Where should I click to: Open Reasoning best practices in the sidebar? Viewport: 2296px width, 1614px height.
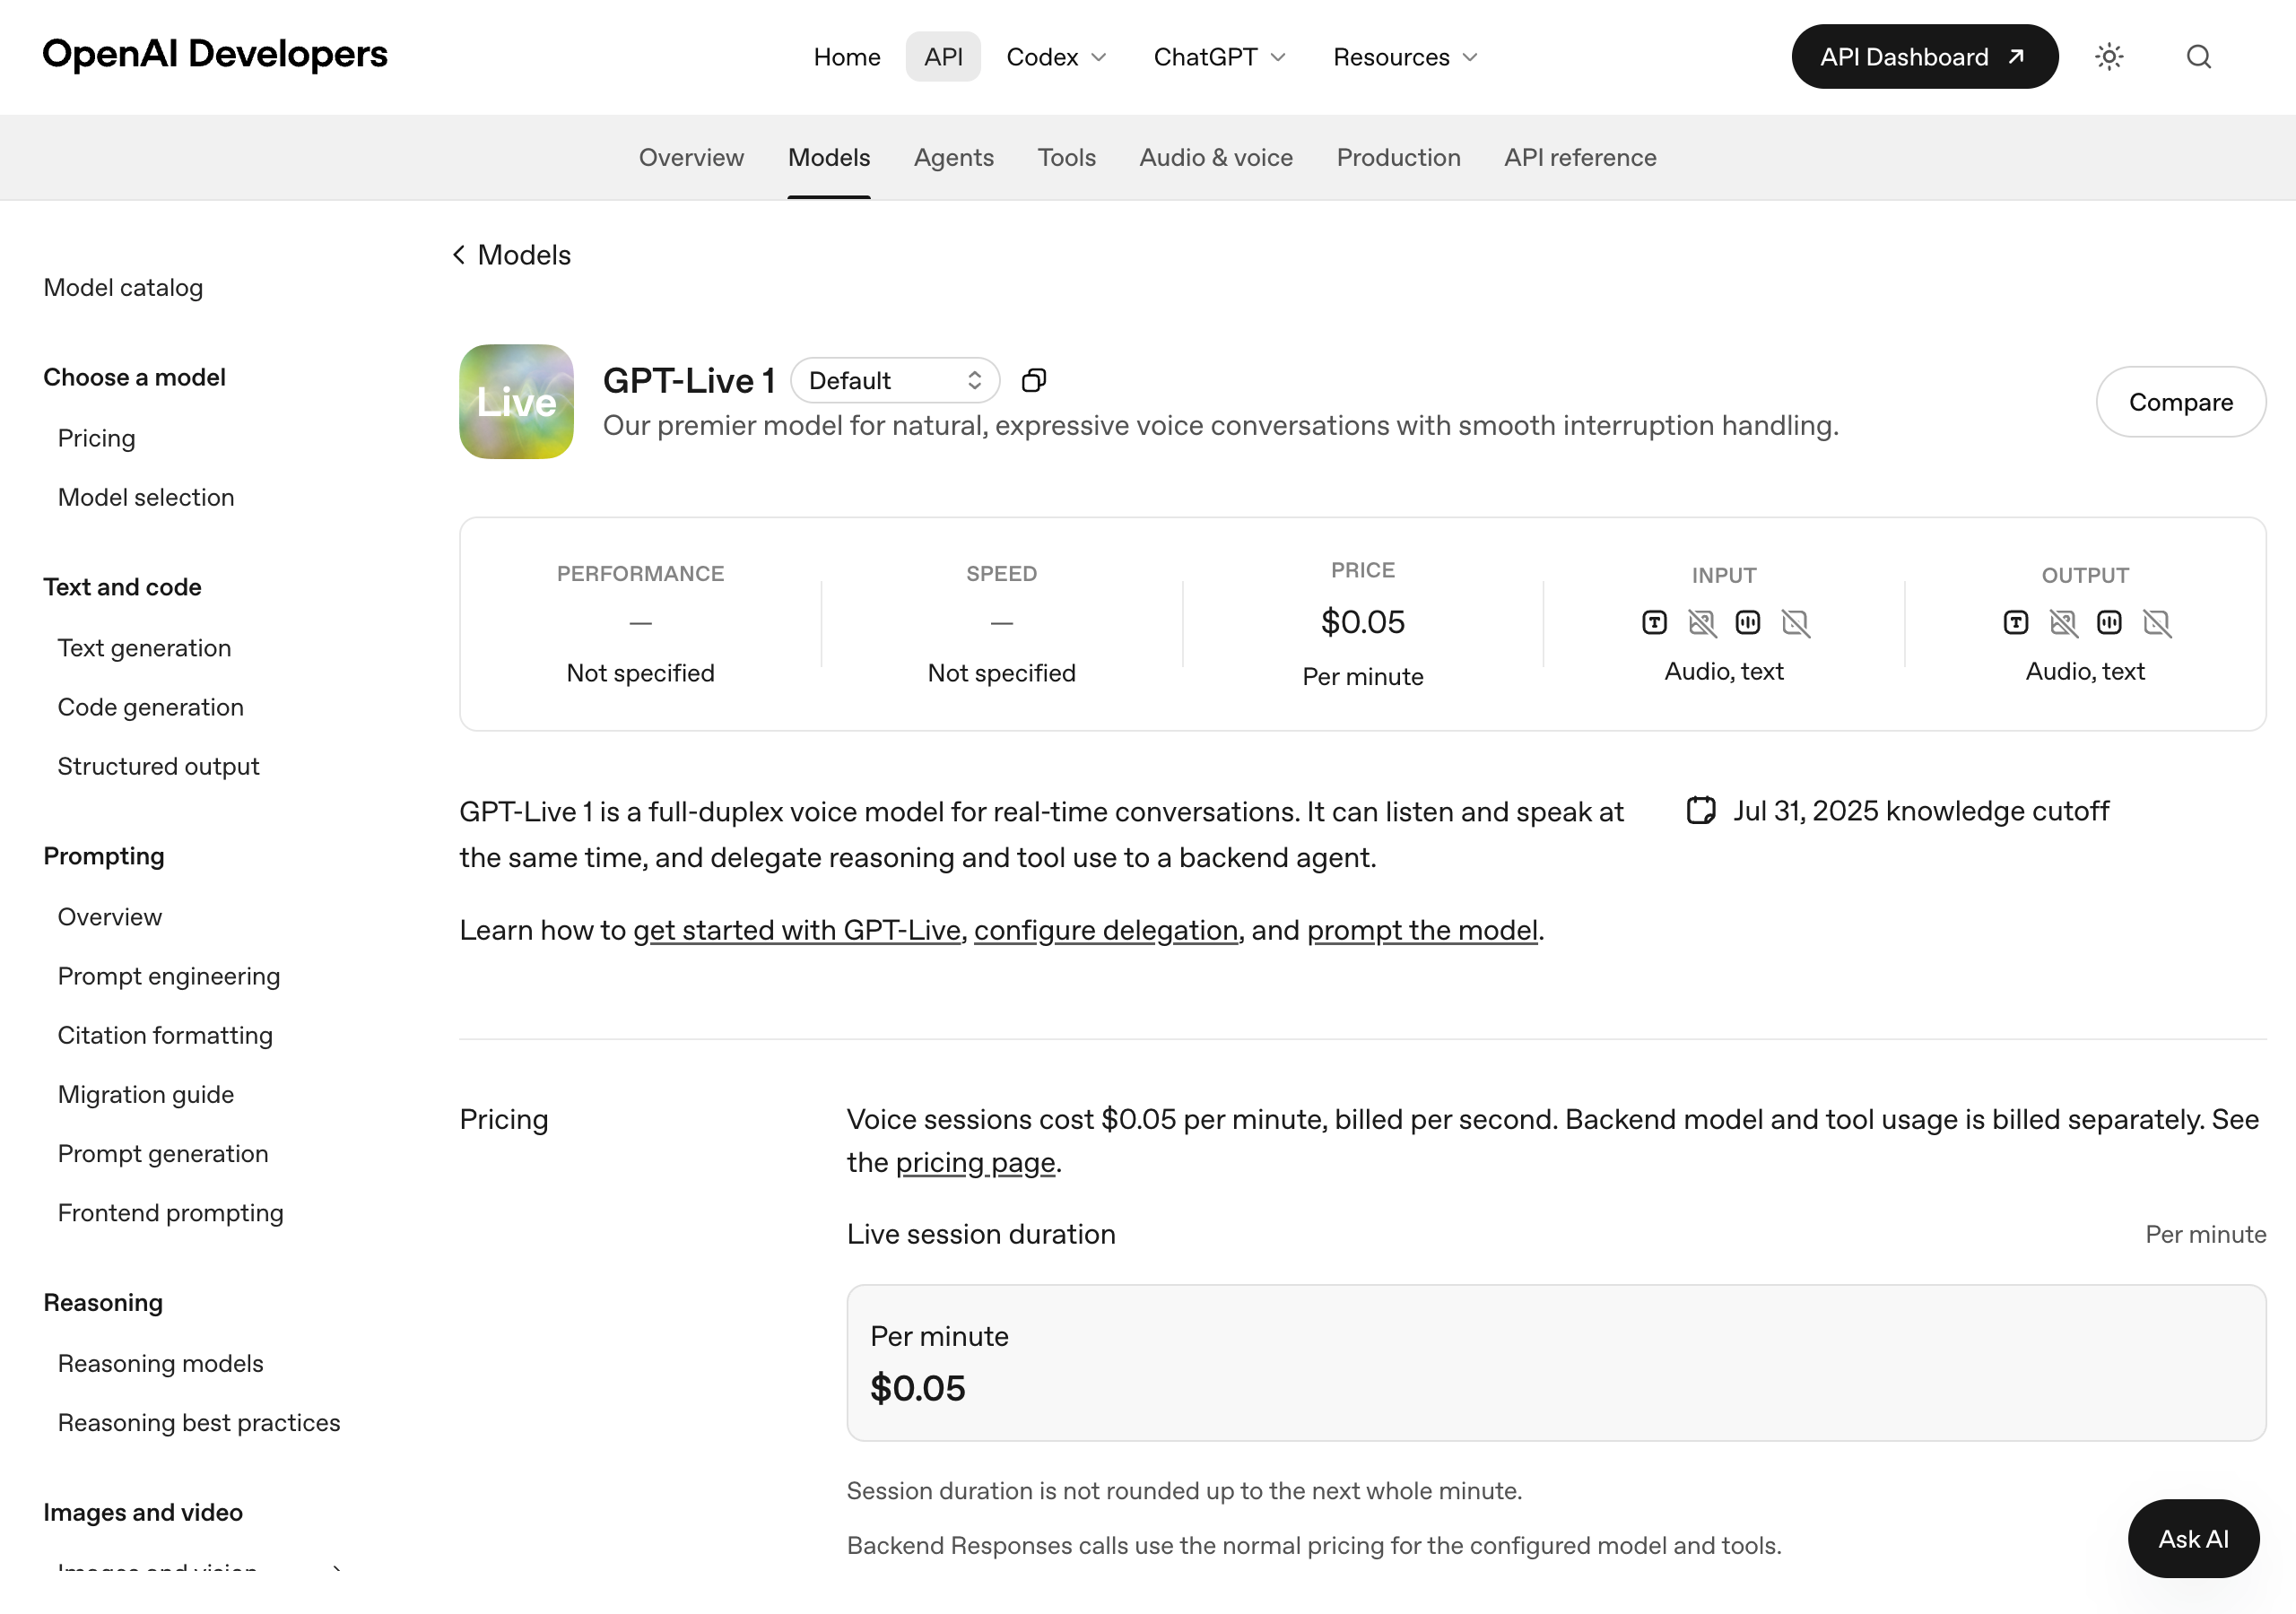199,1422
